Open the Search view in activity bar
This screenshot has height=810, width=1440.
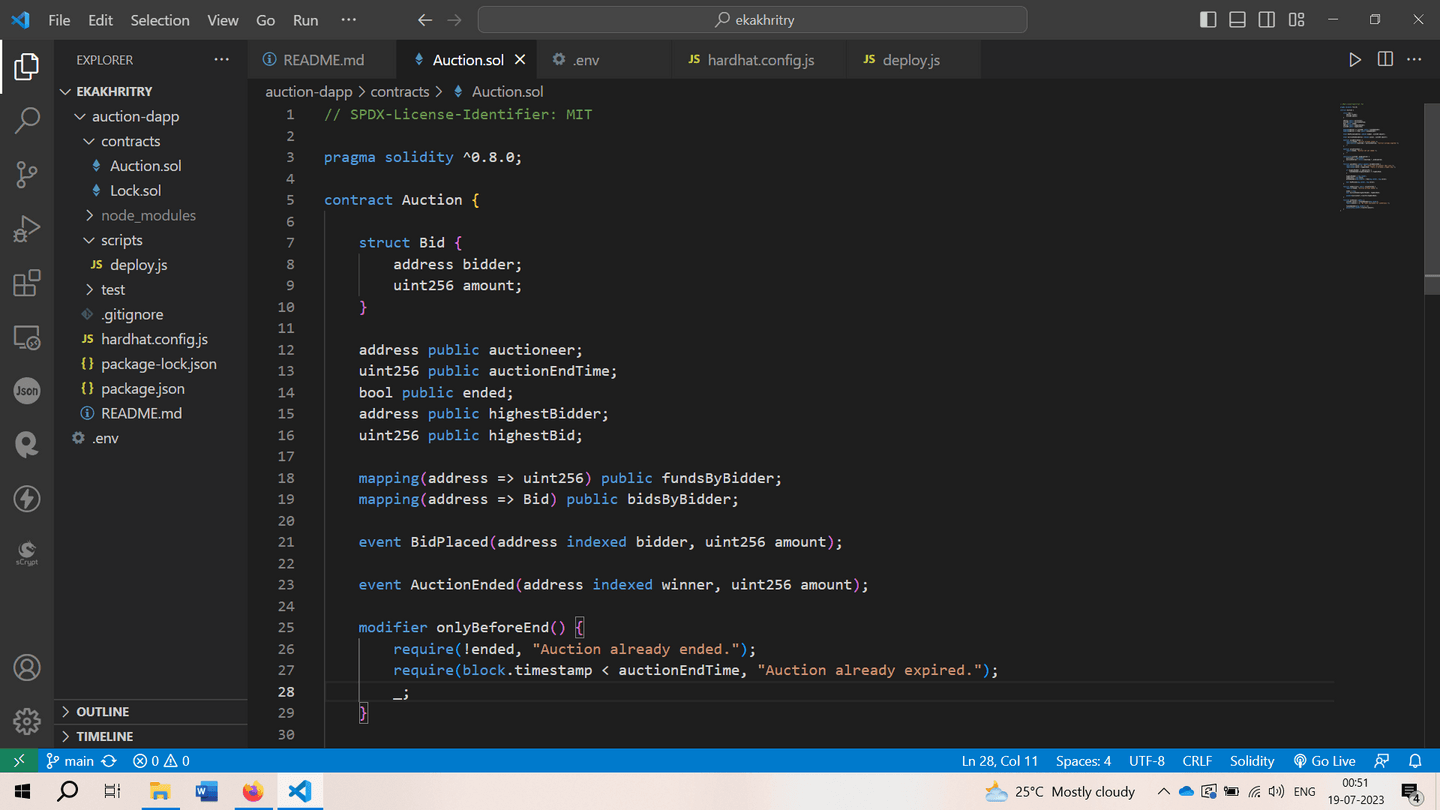click(x=27, y=121)
